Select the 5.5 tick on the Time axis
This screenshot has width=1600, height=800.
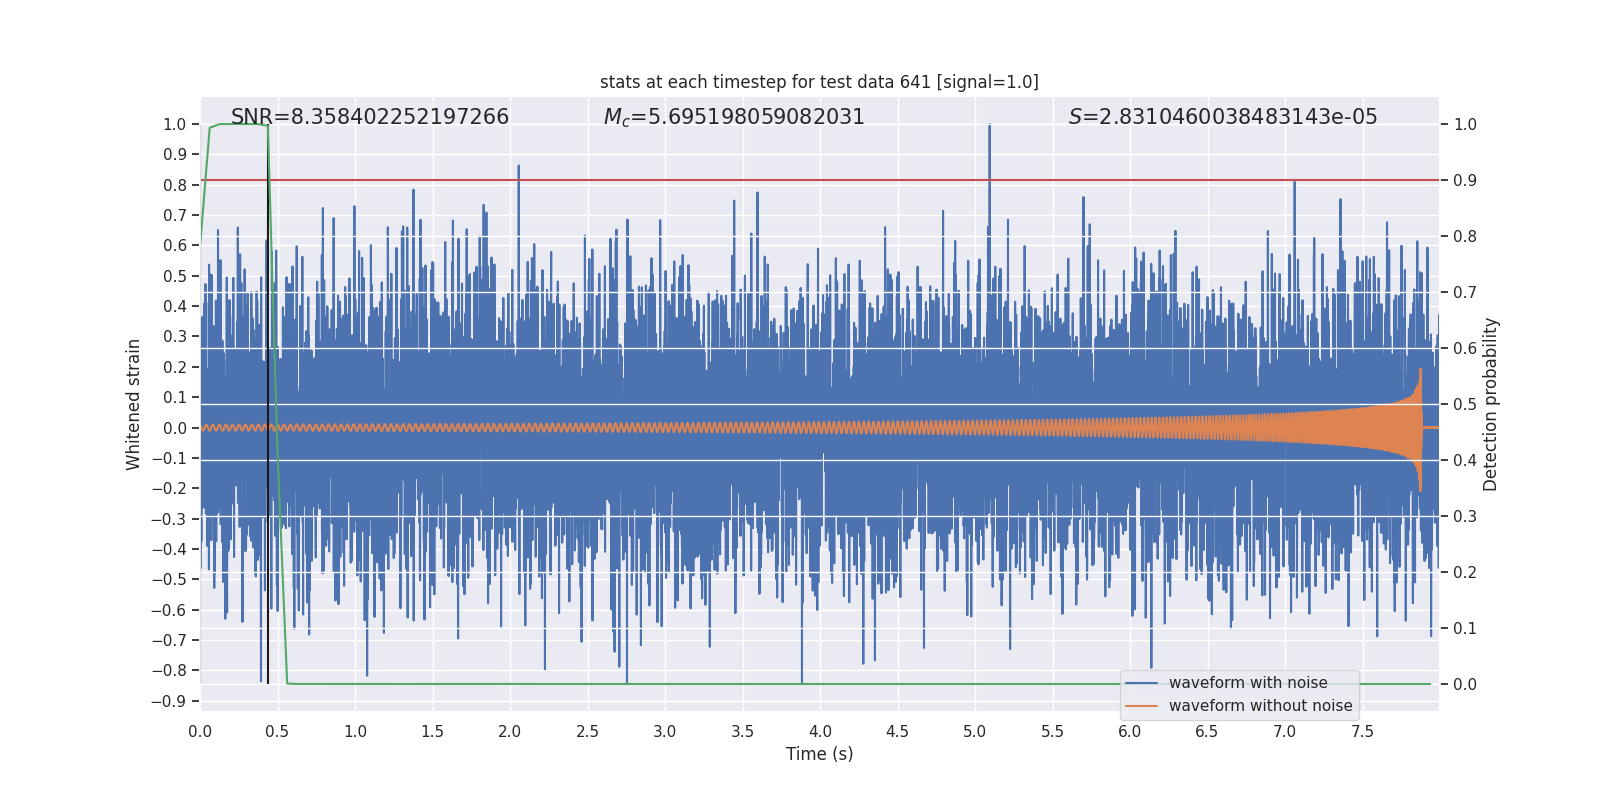tap(1053, 731)
